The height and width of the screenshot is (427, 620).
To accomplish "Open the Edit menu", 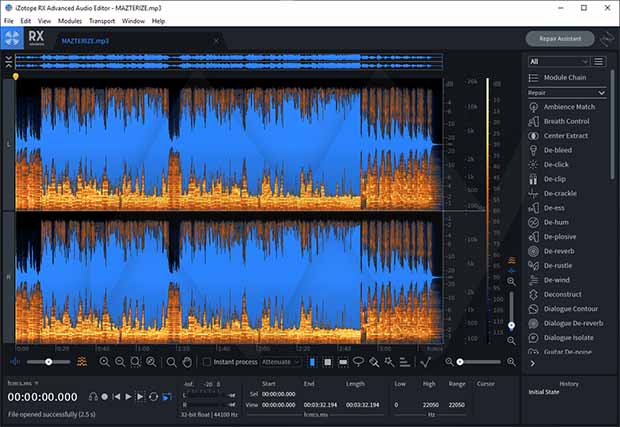I will click(x=26, y=21).
